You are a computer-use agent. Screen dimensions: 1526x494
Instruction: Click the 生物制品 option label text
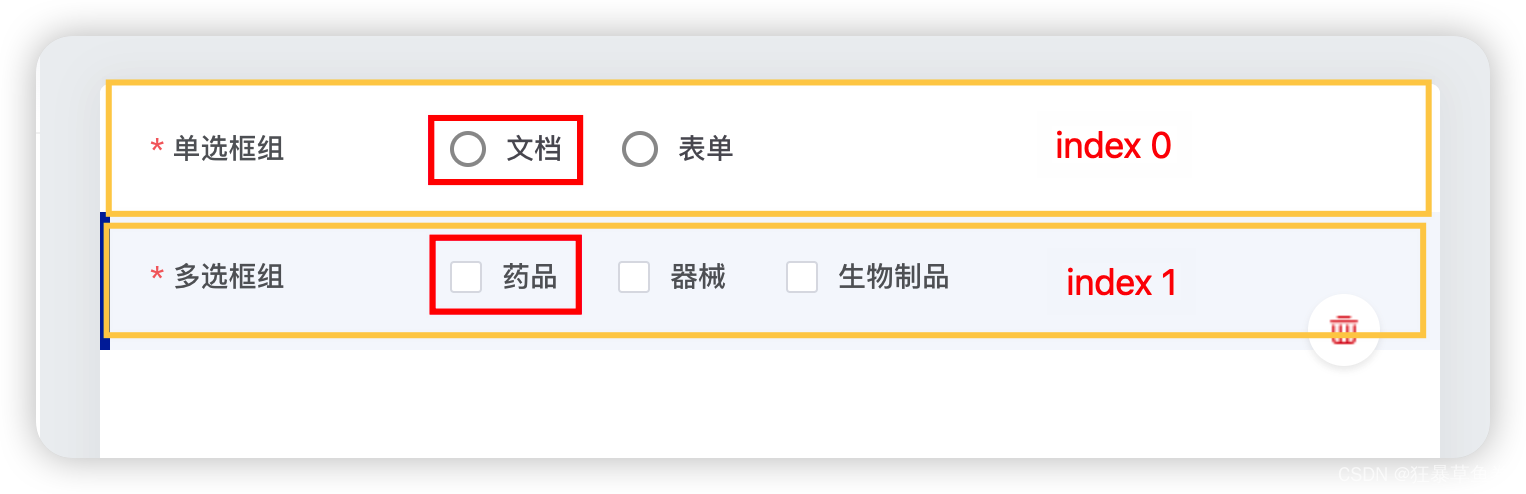click(893, 277)
